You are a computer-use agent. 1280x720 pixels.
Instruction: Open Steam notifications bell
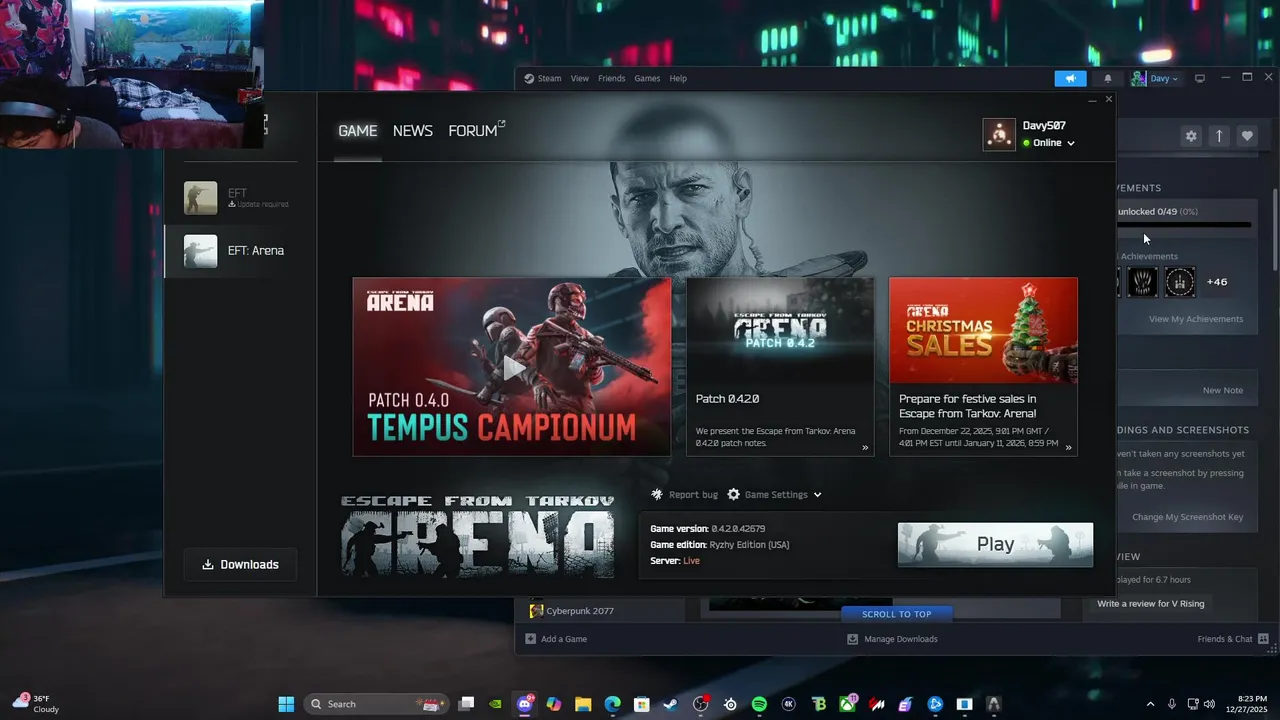point(1107,78)
